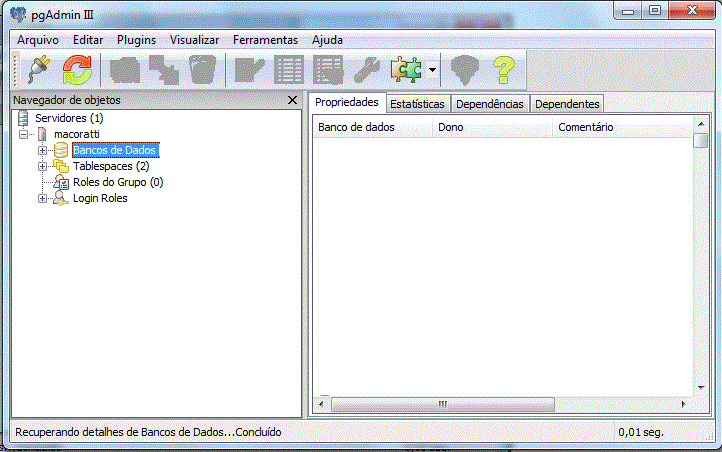Sort by the Banco de dados column header
The width and height of the screenshot is (722, 452).
click(x=373, y=127)
